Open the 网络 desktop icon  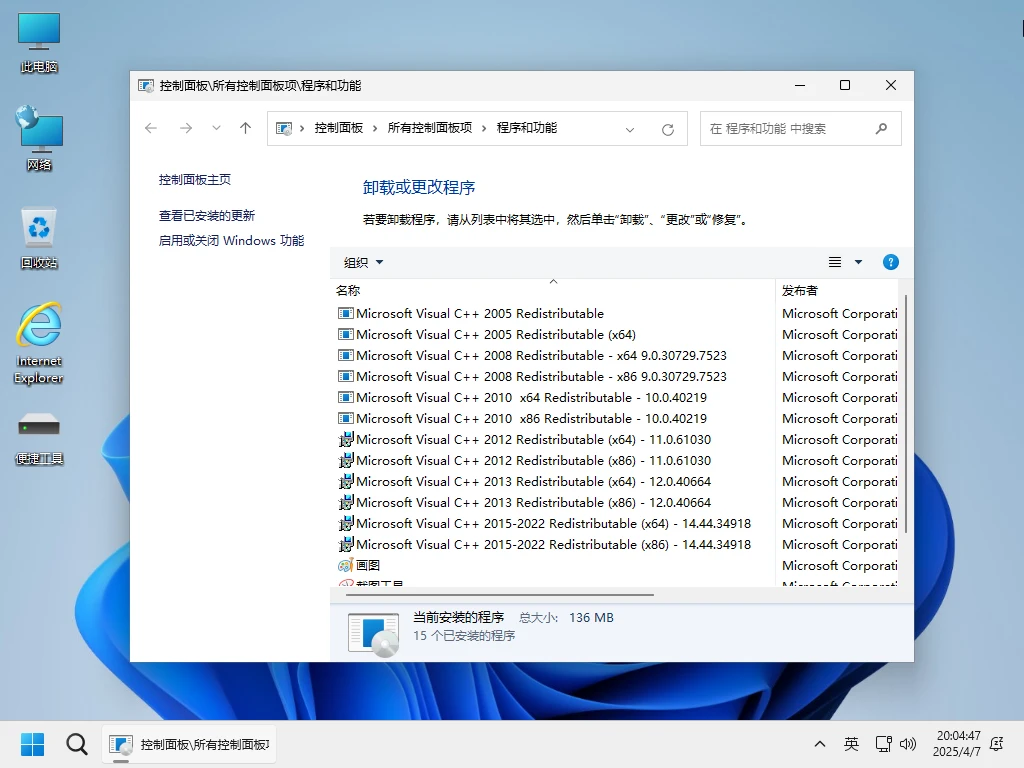pyautogui.click(x=39, y=139)
